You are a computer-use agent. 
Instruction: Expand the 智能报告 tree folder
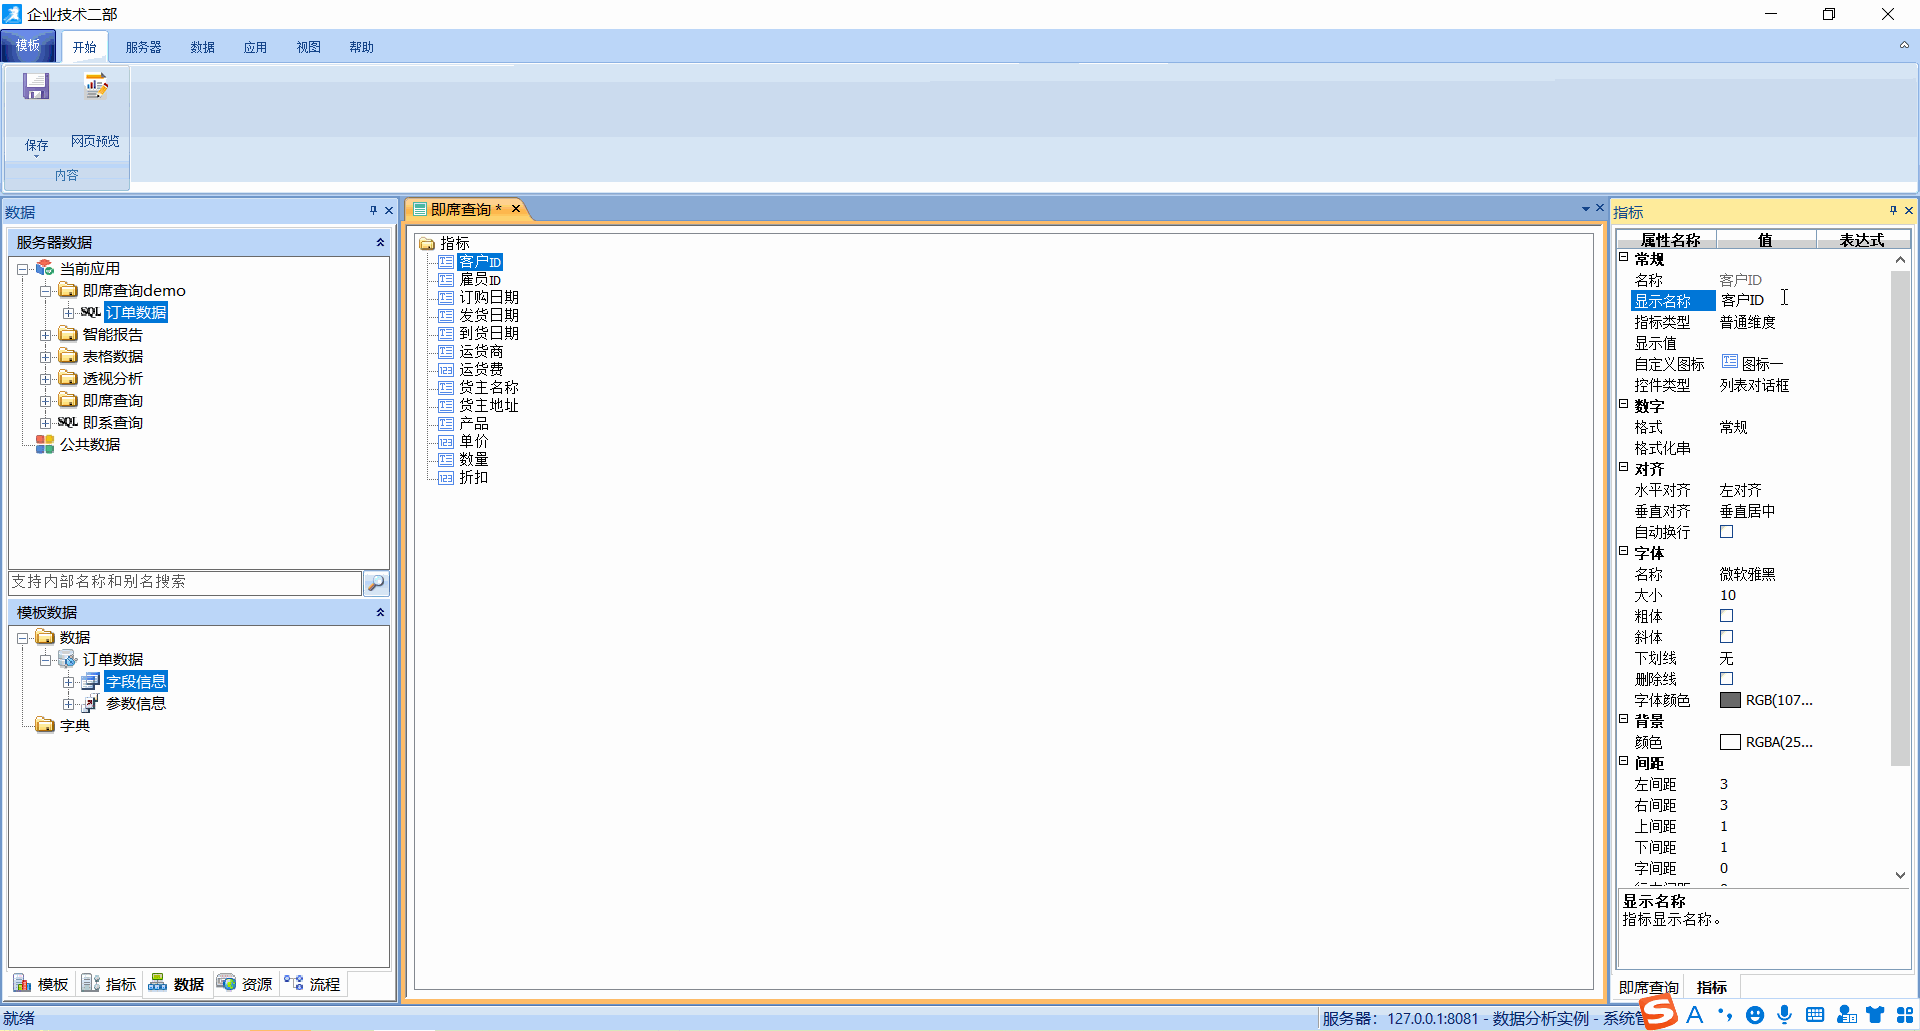tap(45, 335)
